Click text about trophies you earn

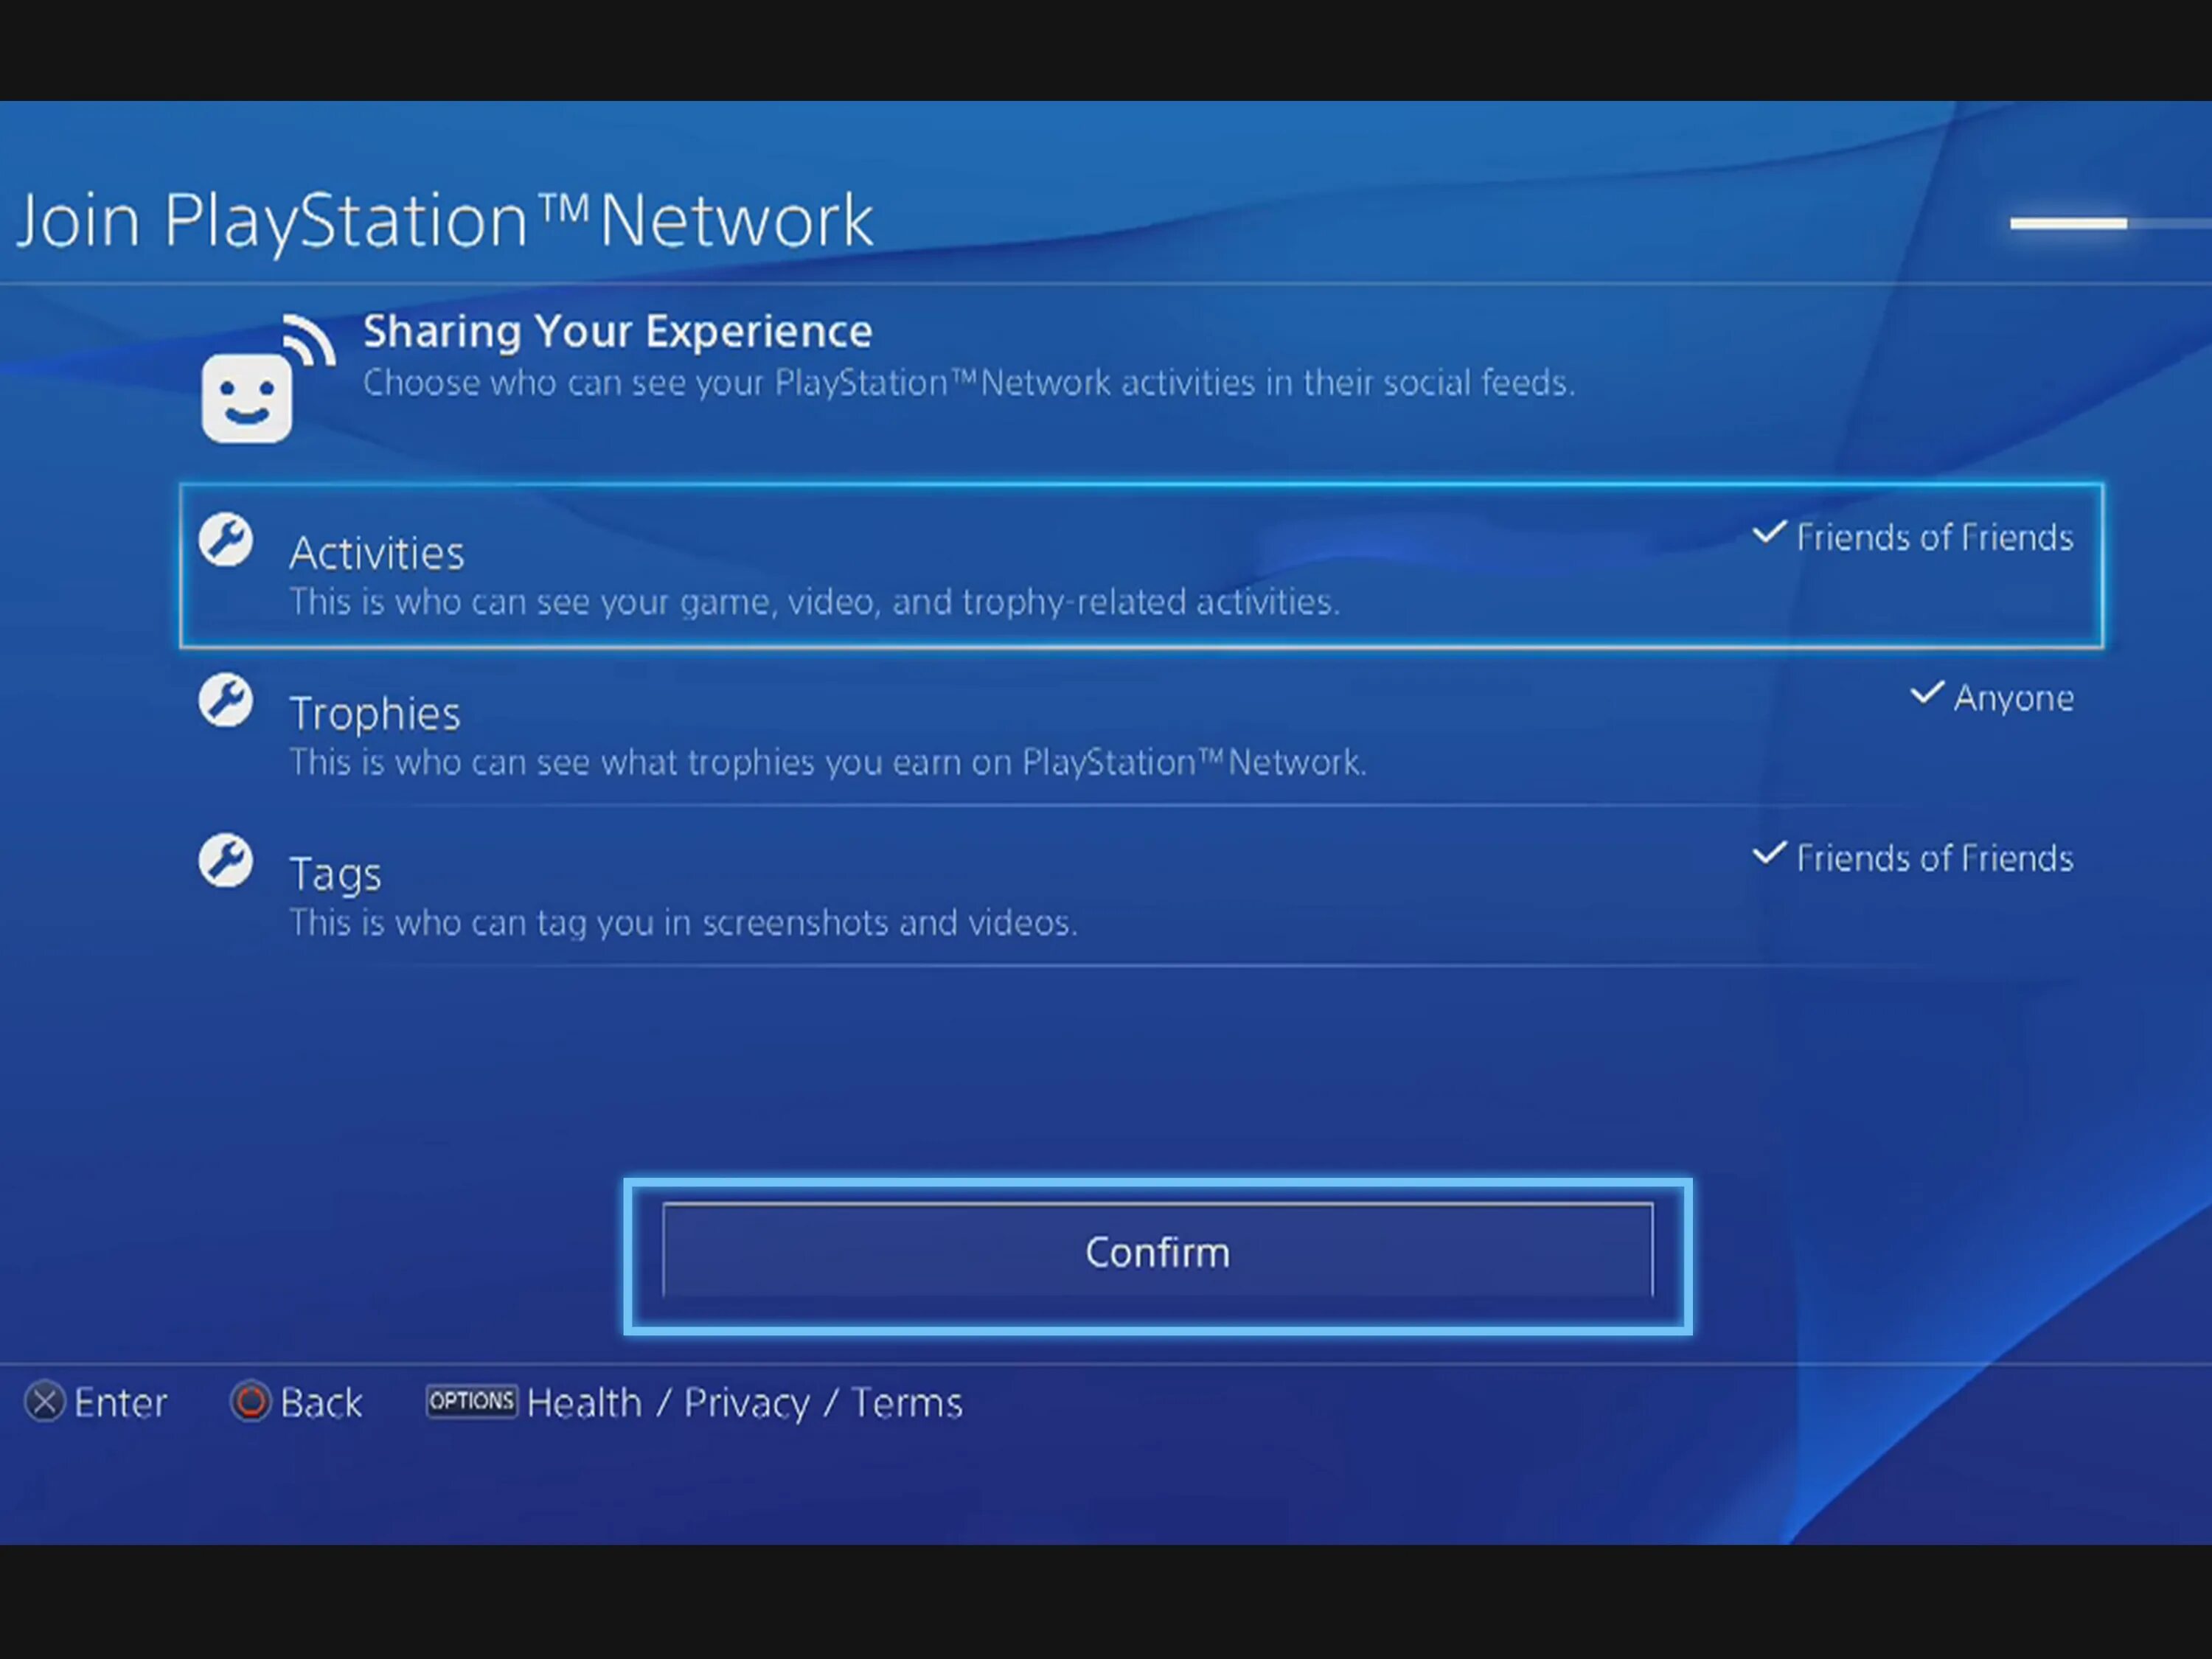coord(827,763)
